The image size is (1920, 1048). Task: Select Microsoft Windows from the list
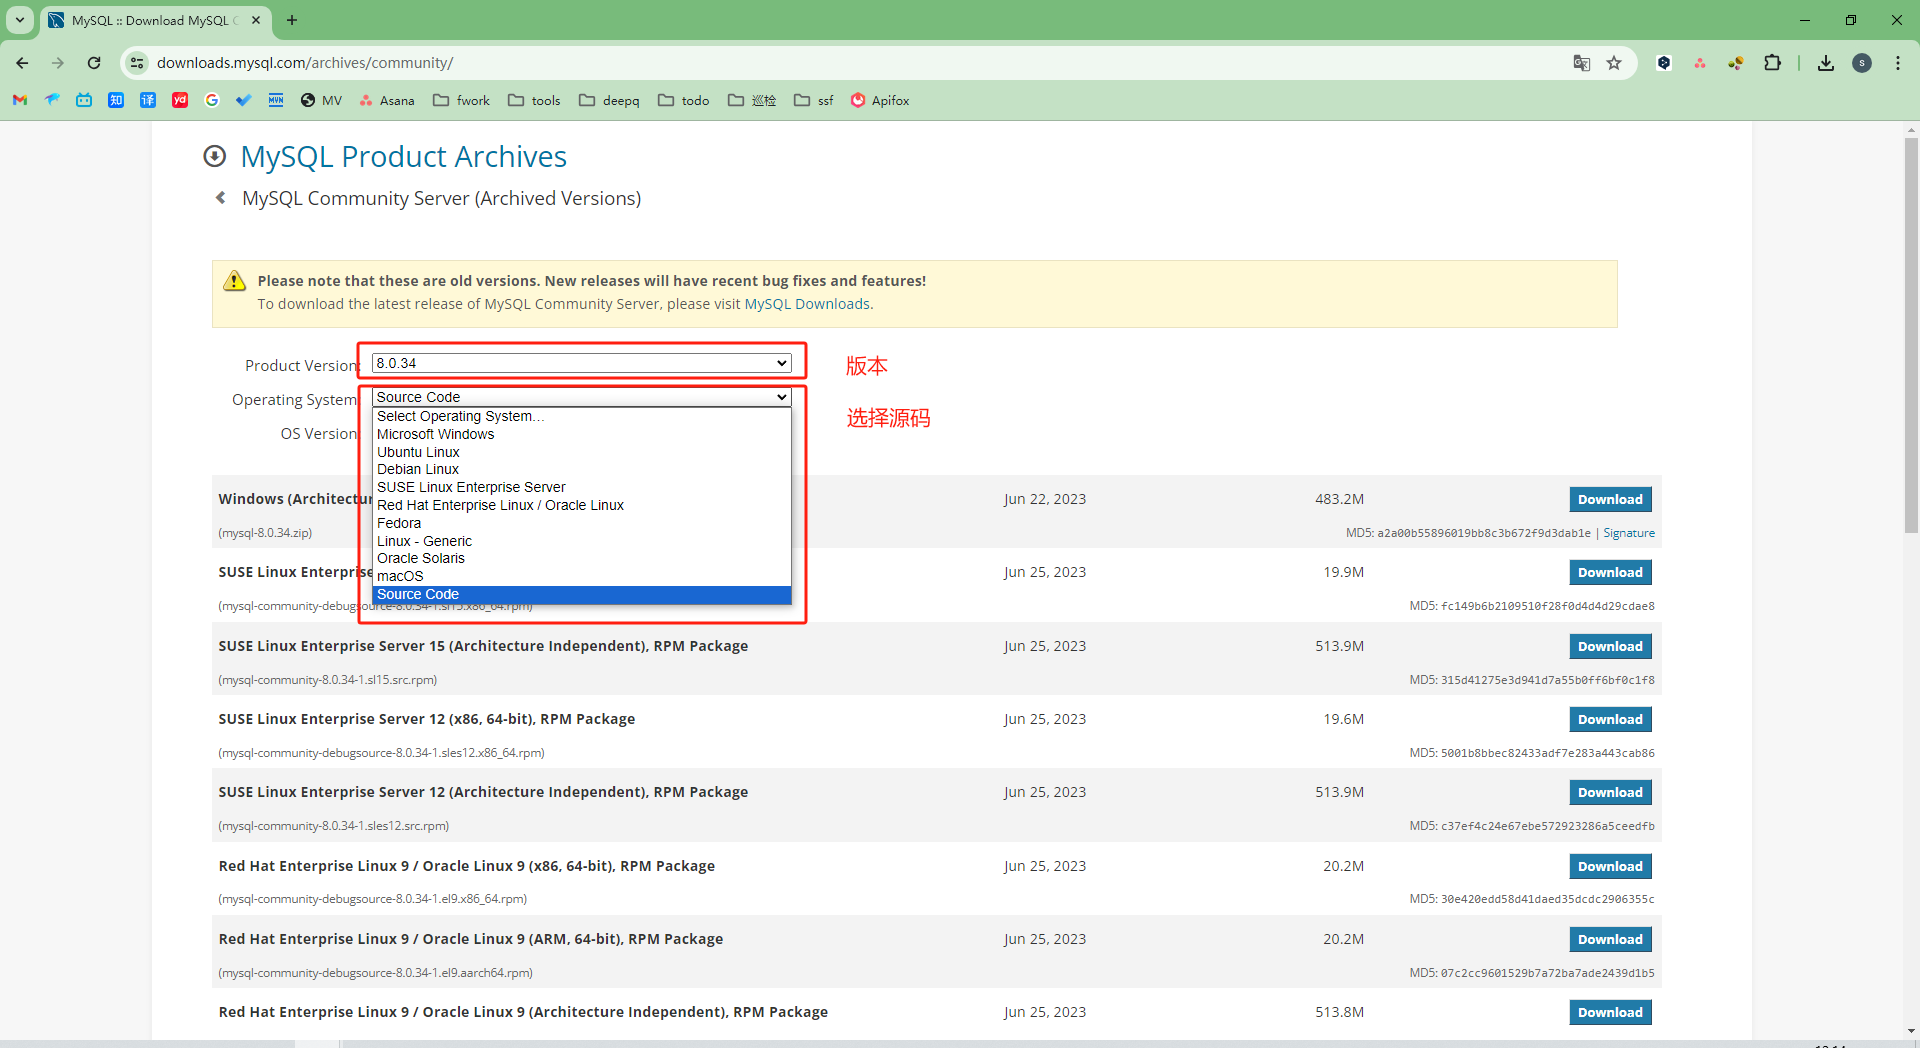coord(582,434)
